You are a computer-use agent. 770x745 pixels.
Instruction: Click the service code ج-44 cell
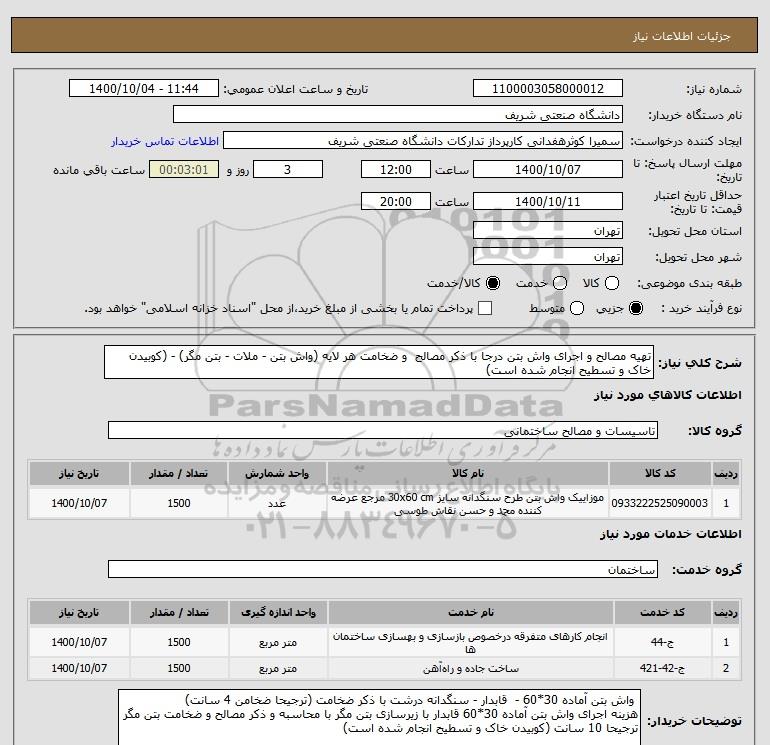(662, 642)
